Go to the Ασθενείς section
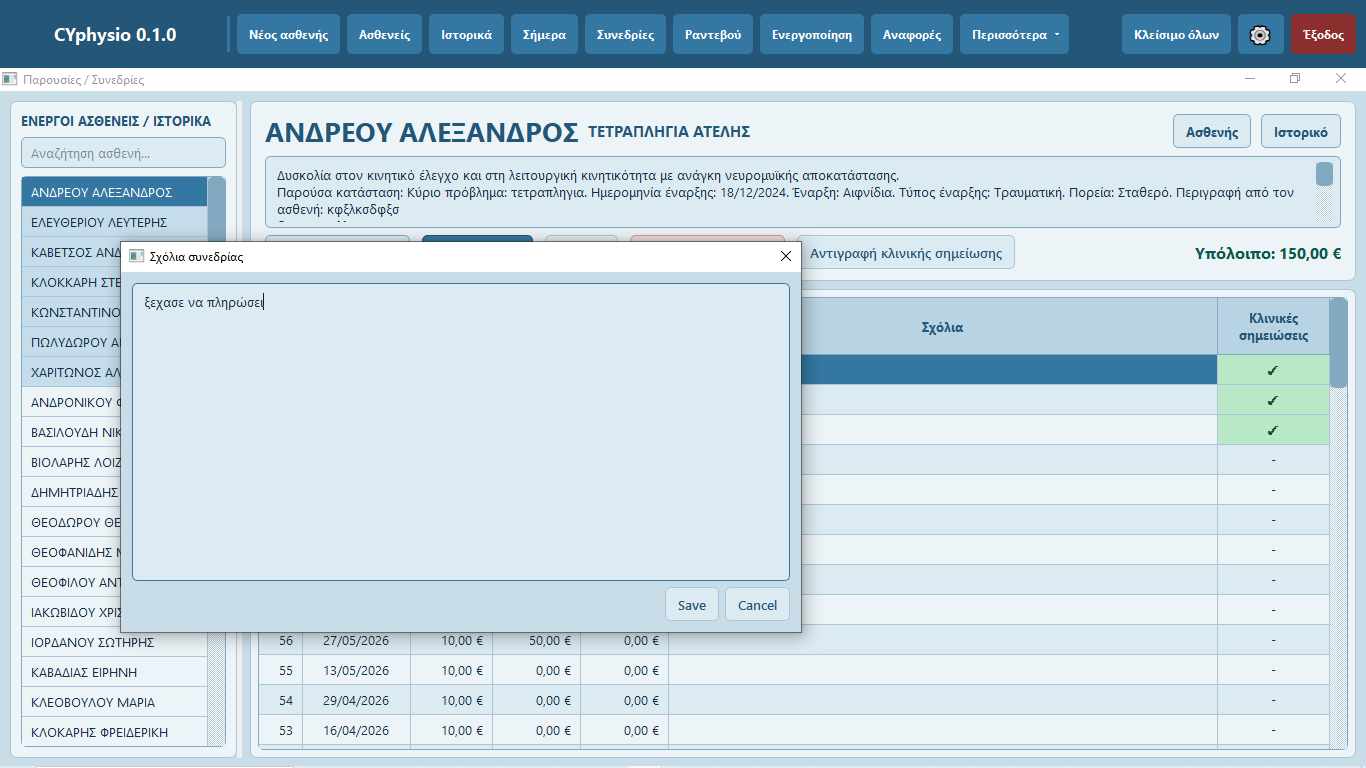The width and height of the screenshot is (1366, 768). pyautogui.click(x=384, y=34)
